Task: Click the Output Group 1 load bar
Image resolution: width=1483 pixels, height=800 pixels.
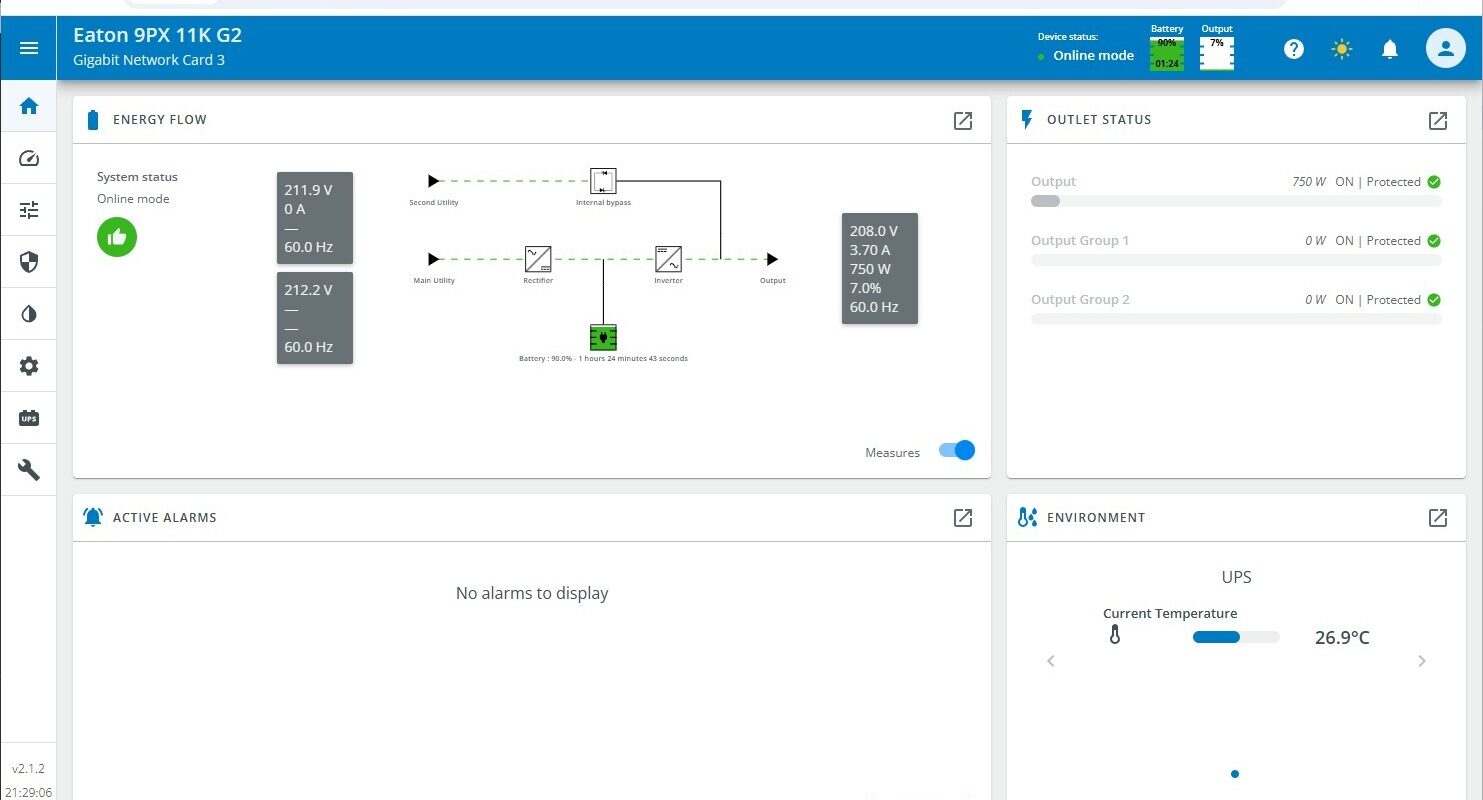Action: tap(1236, 260)
